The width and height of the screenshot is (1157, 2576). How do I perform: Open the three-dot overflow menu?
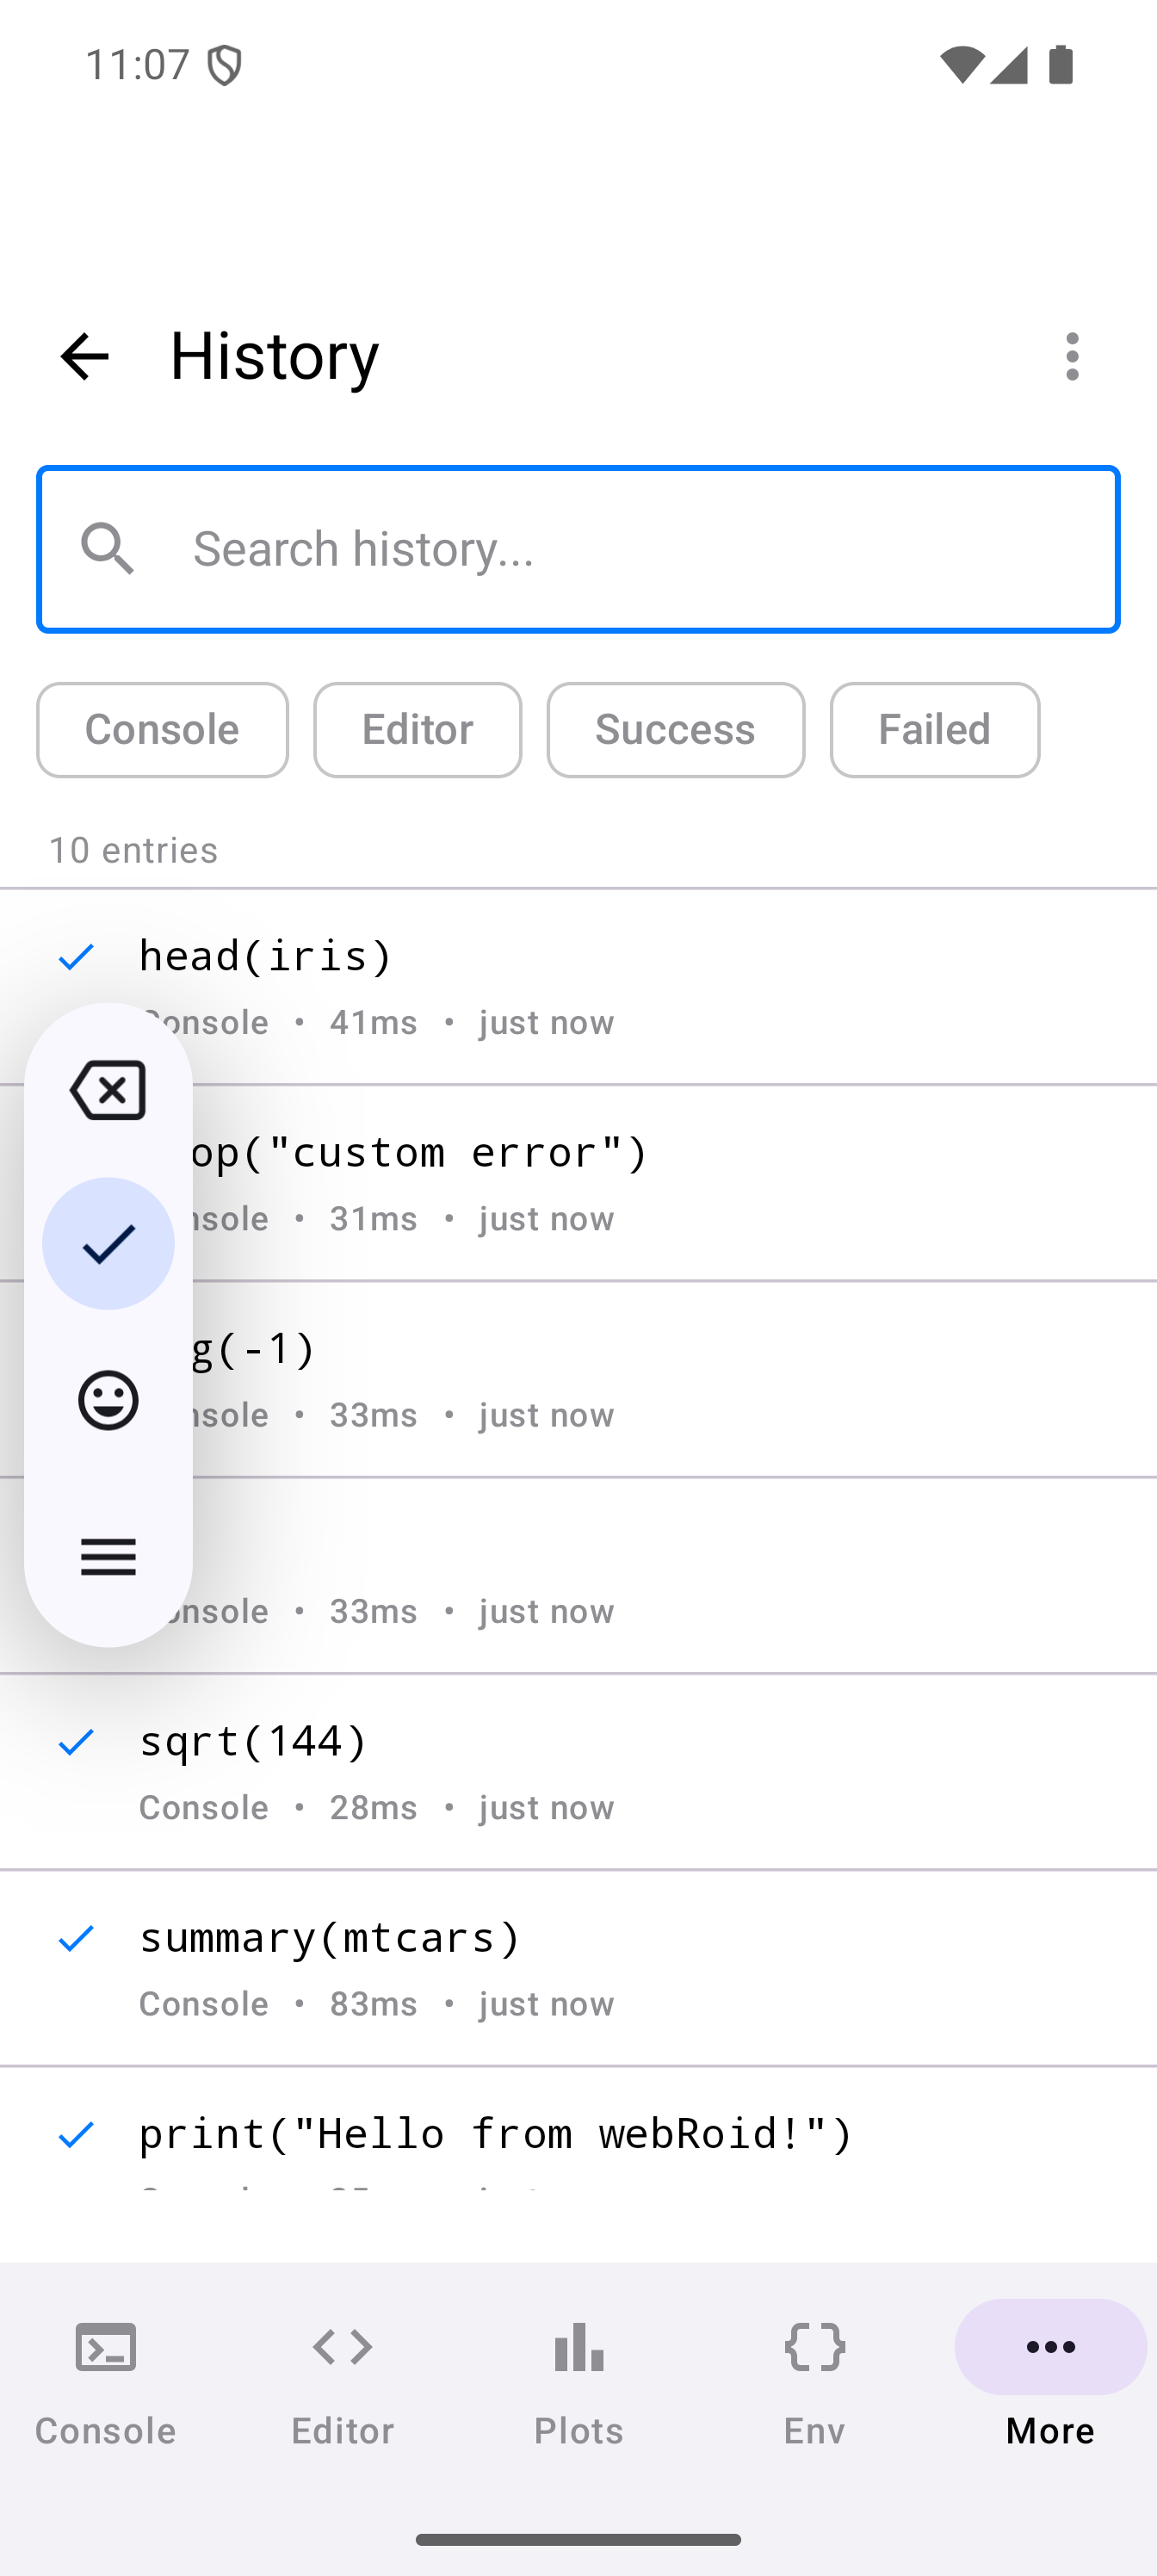point(1072,357)
